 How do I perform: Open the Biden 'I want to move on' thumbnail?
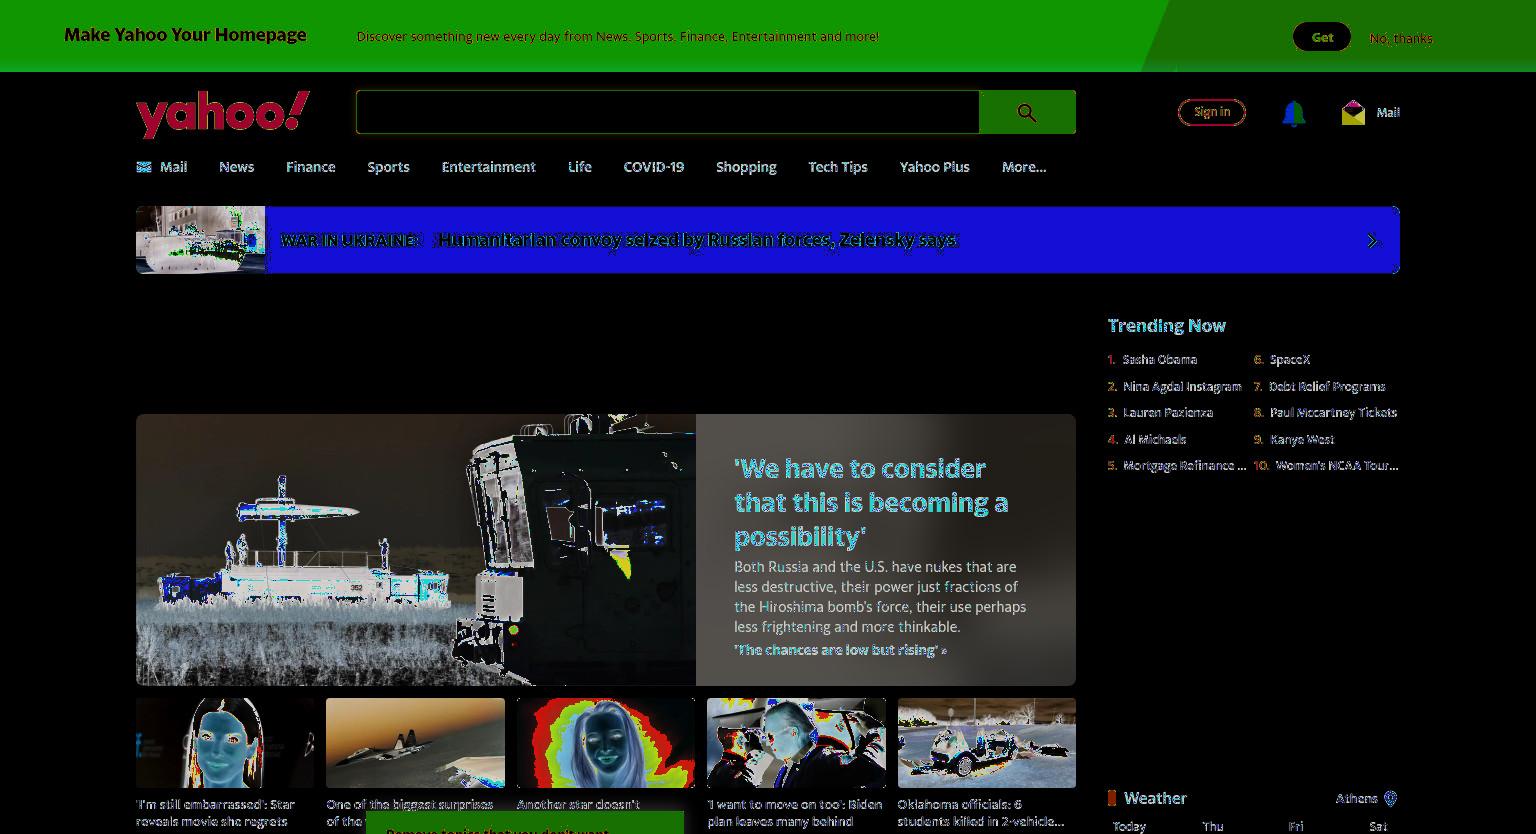(796, 743)
